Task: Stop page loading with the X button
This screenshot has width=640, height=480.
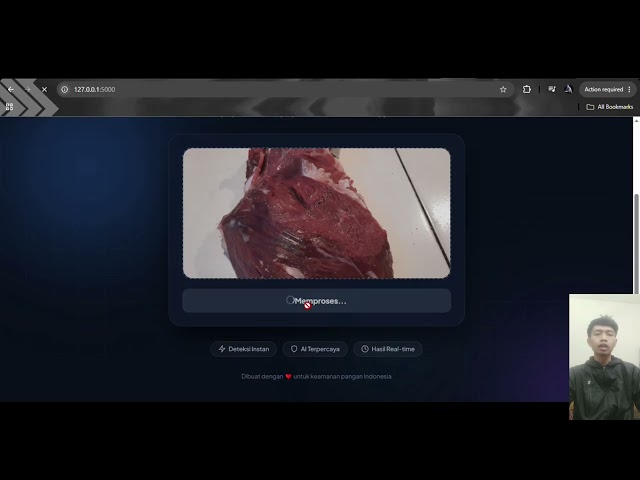Action: (x=44, y=89)
